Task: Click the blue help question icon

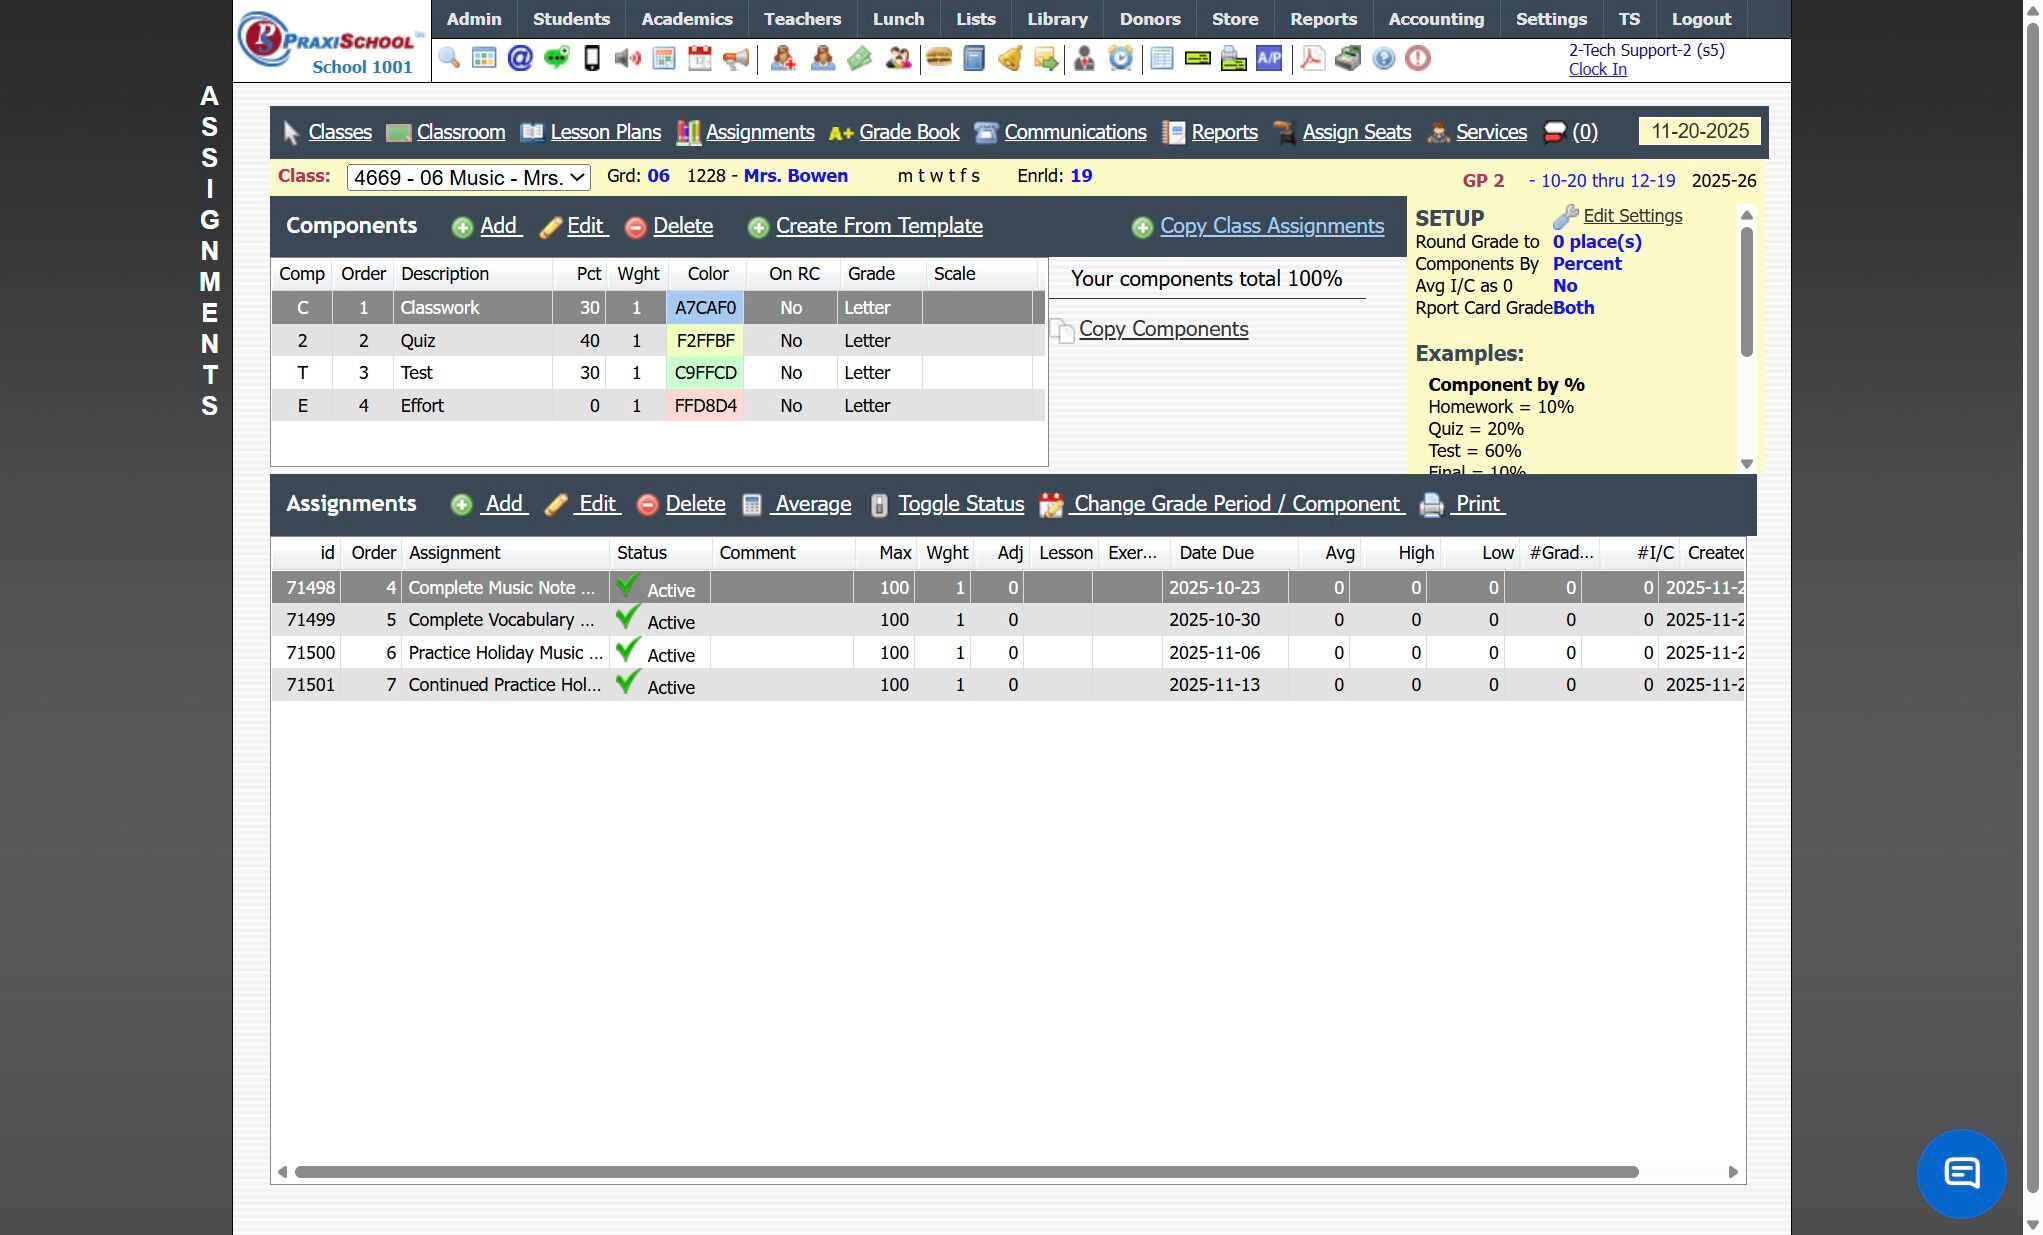Action: 1383,58
